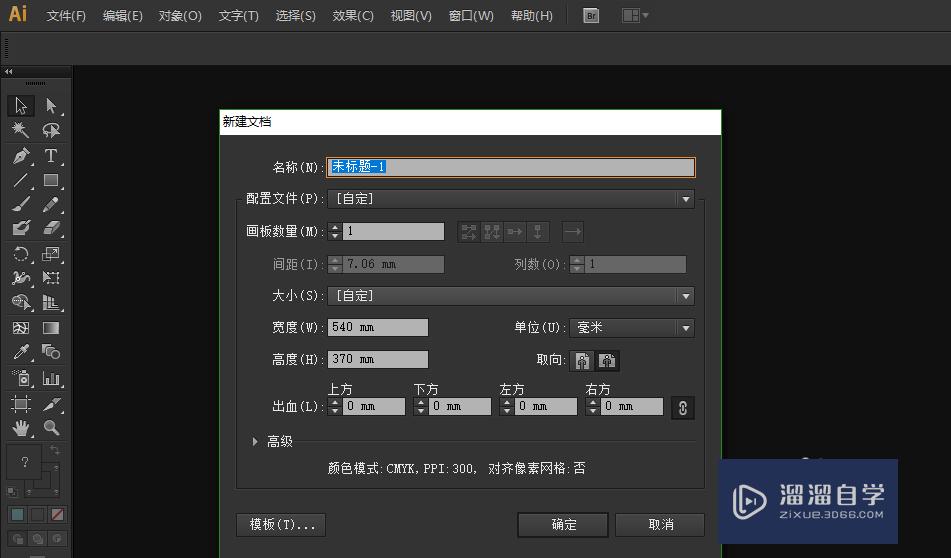This screenshot has height=558, width=951.
Task: Select the Blend tool
Action: 51,352
